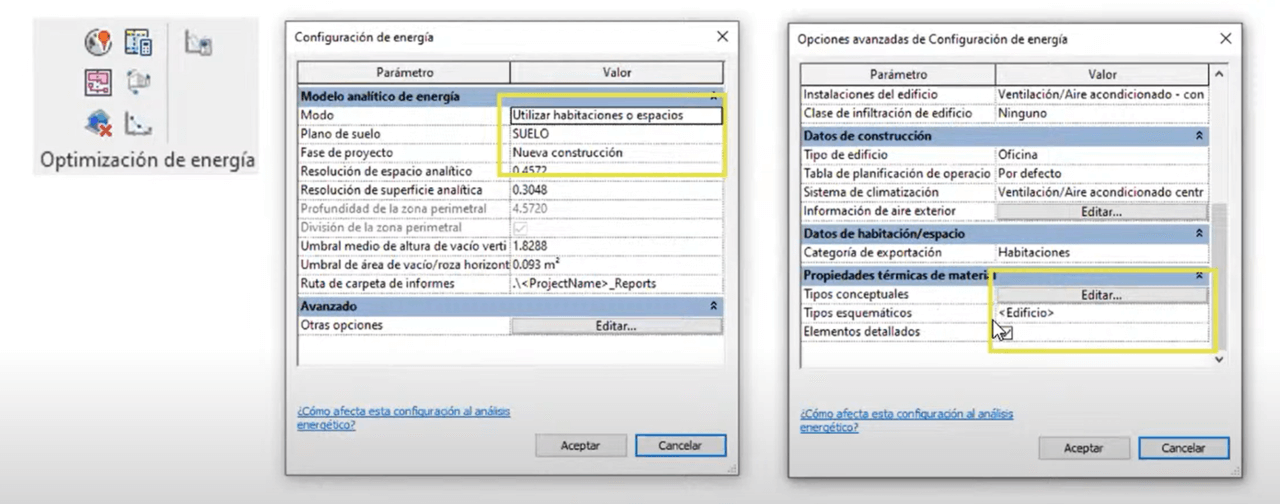The width and height of the screenshot is (1280, 504).
Task: Click the Umbral medio de altura value 1.8288
Action: click(x=615, y=246)
